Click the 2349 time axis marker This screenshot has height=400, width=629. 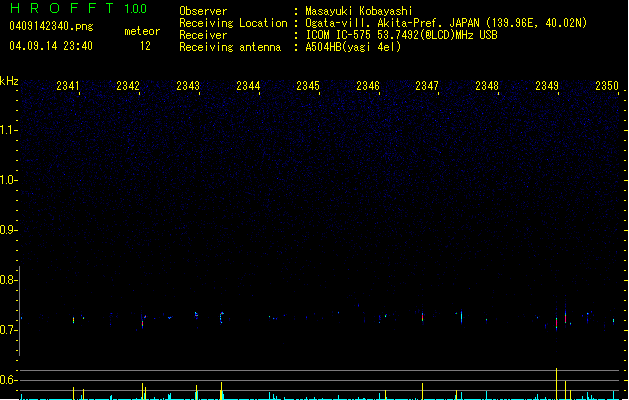(x=547, y=86)
